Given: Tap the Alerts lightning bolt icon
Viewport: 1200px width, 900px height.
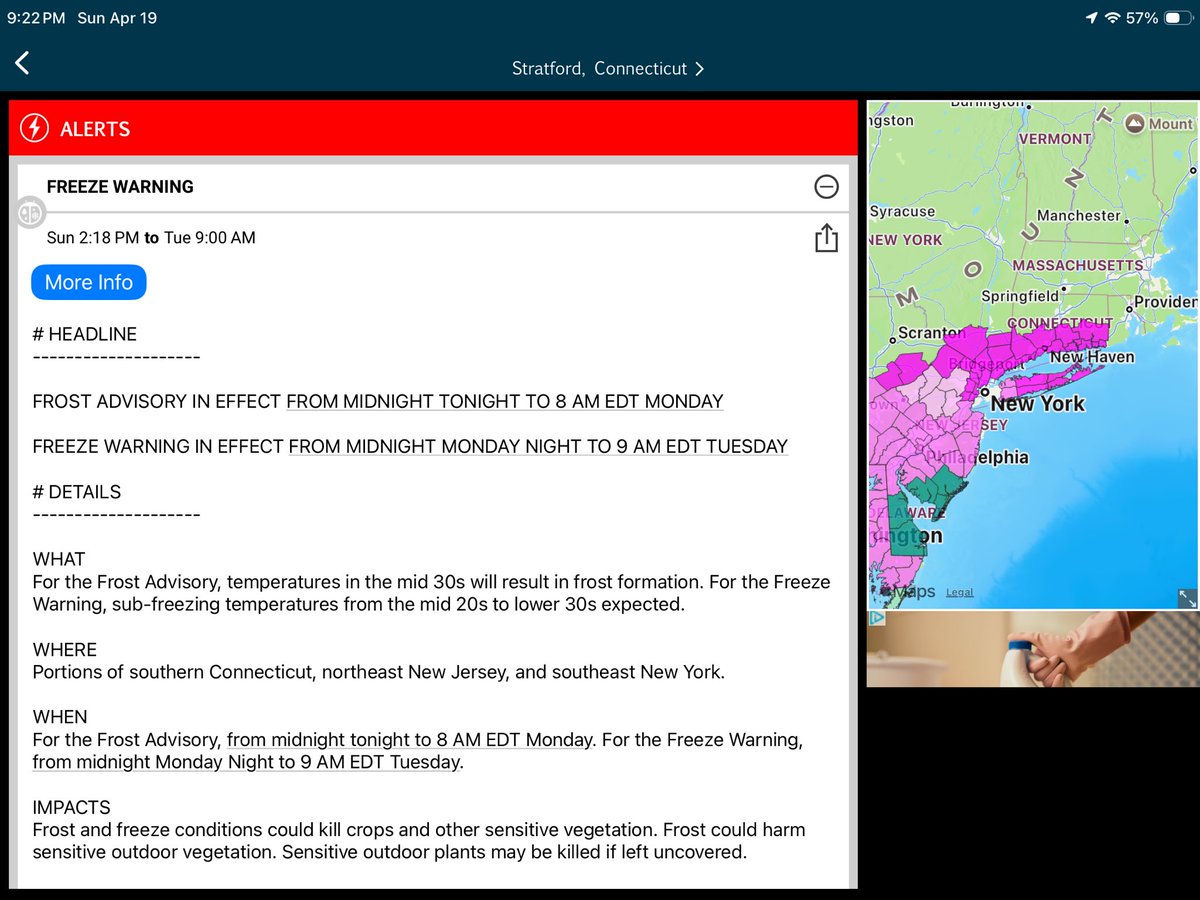Looking at the screenshot, I should pyautogui.click(x=34, y=129).
